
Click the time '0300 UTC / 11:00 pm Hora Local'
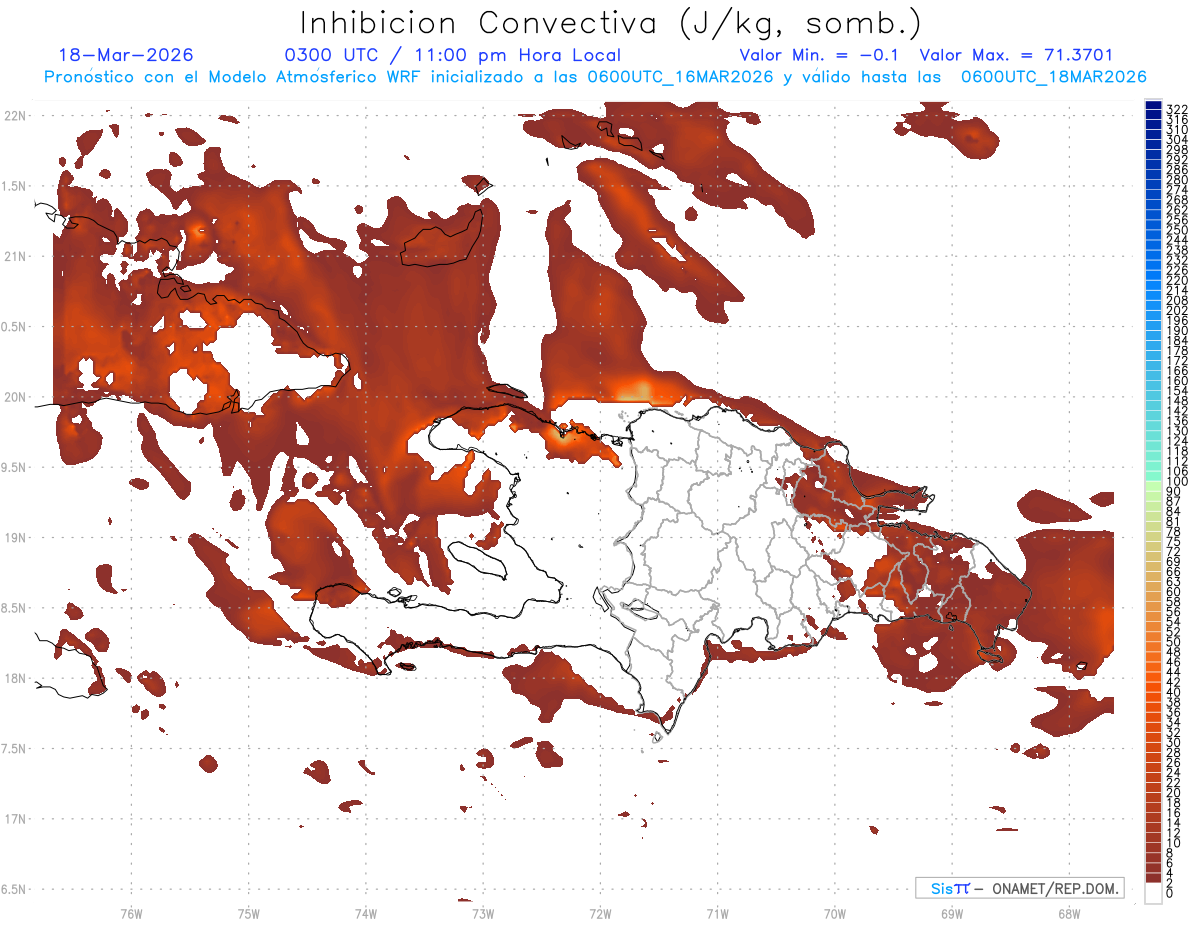pos(453,55)
